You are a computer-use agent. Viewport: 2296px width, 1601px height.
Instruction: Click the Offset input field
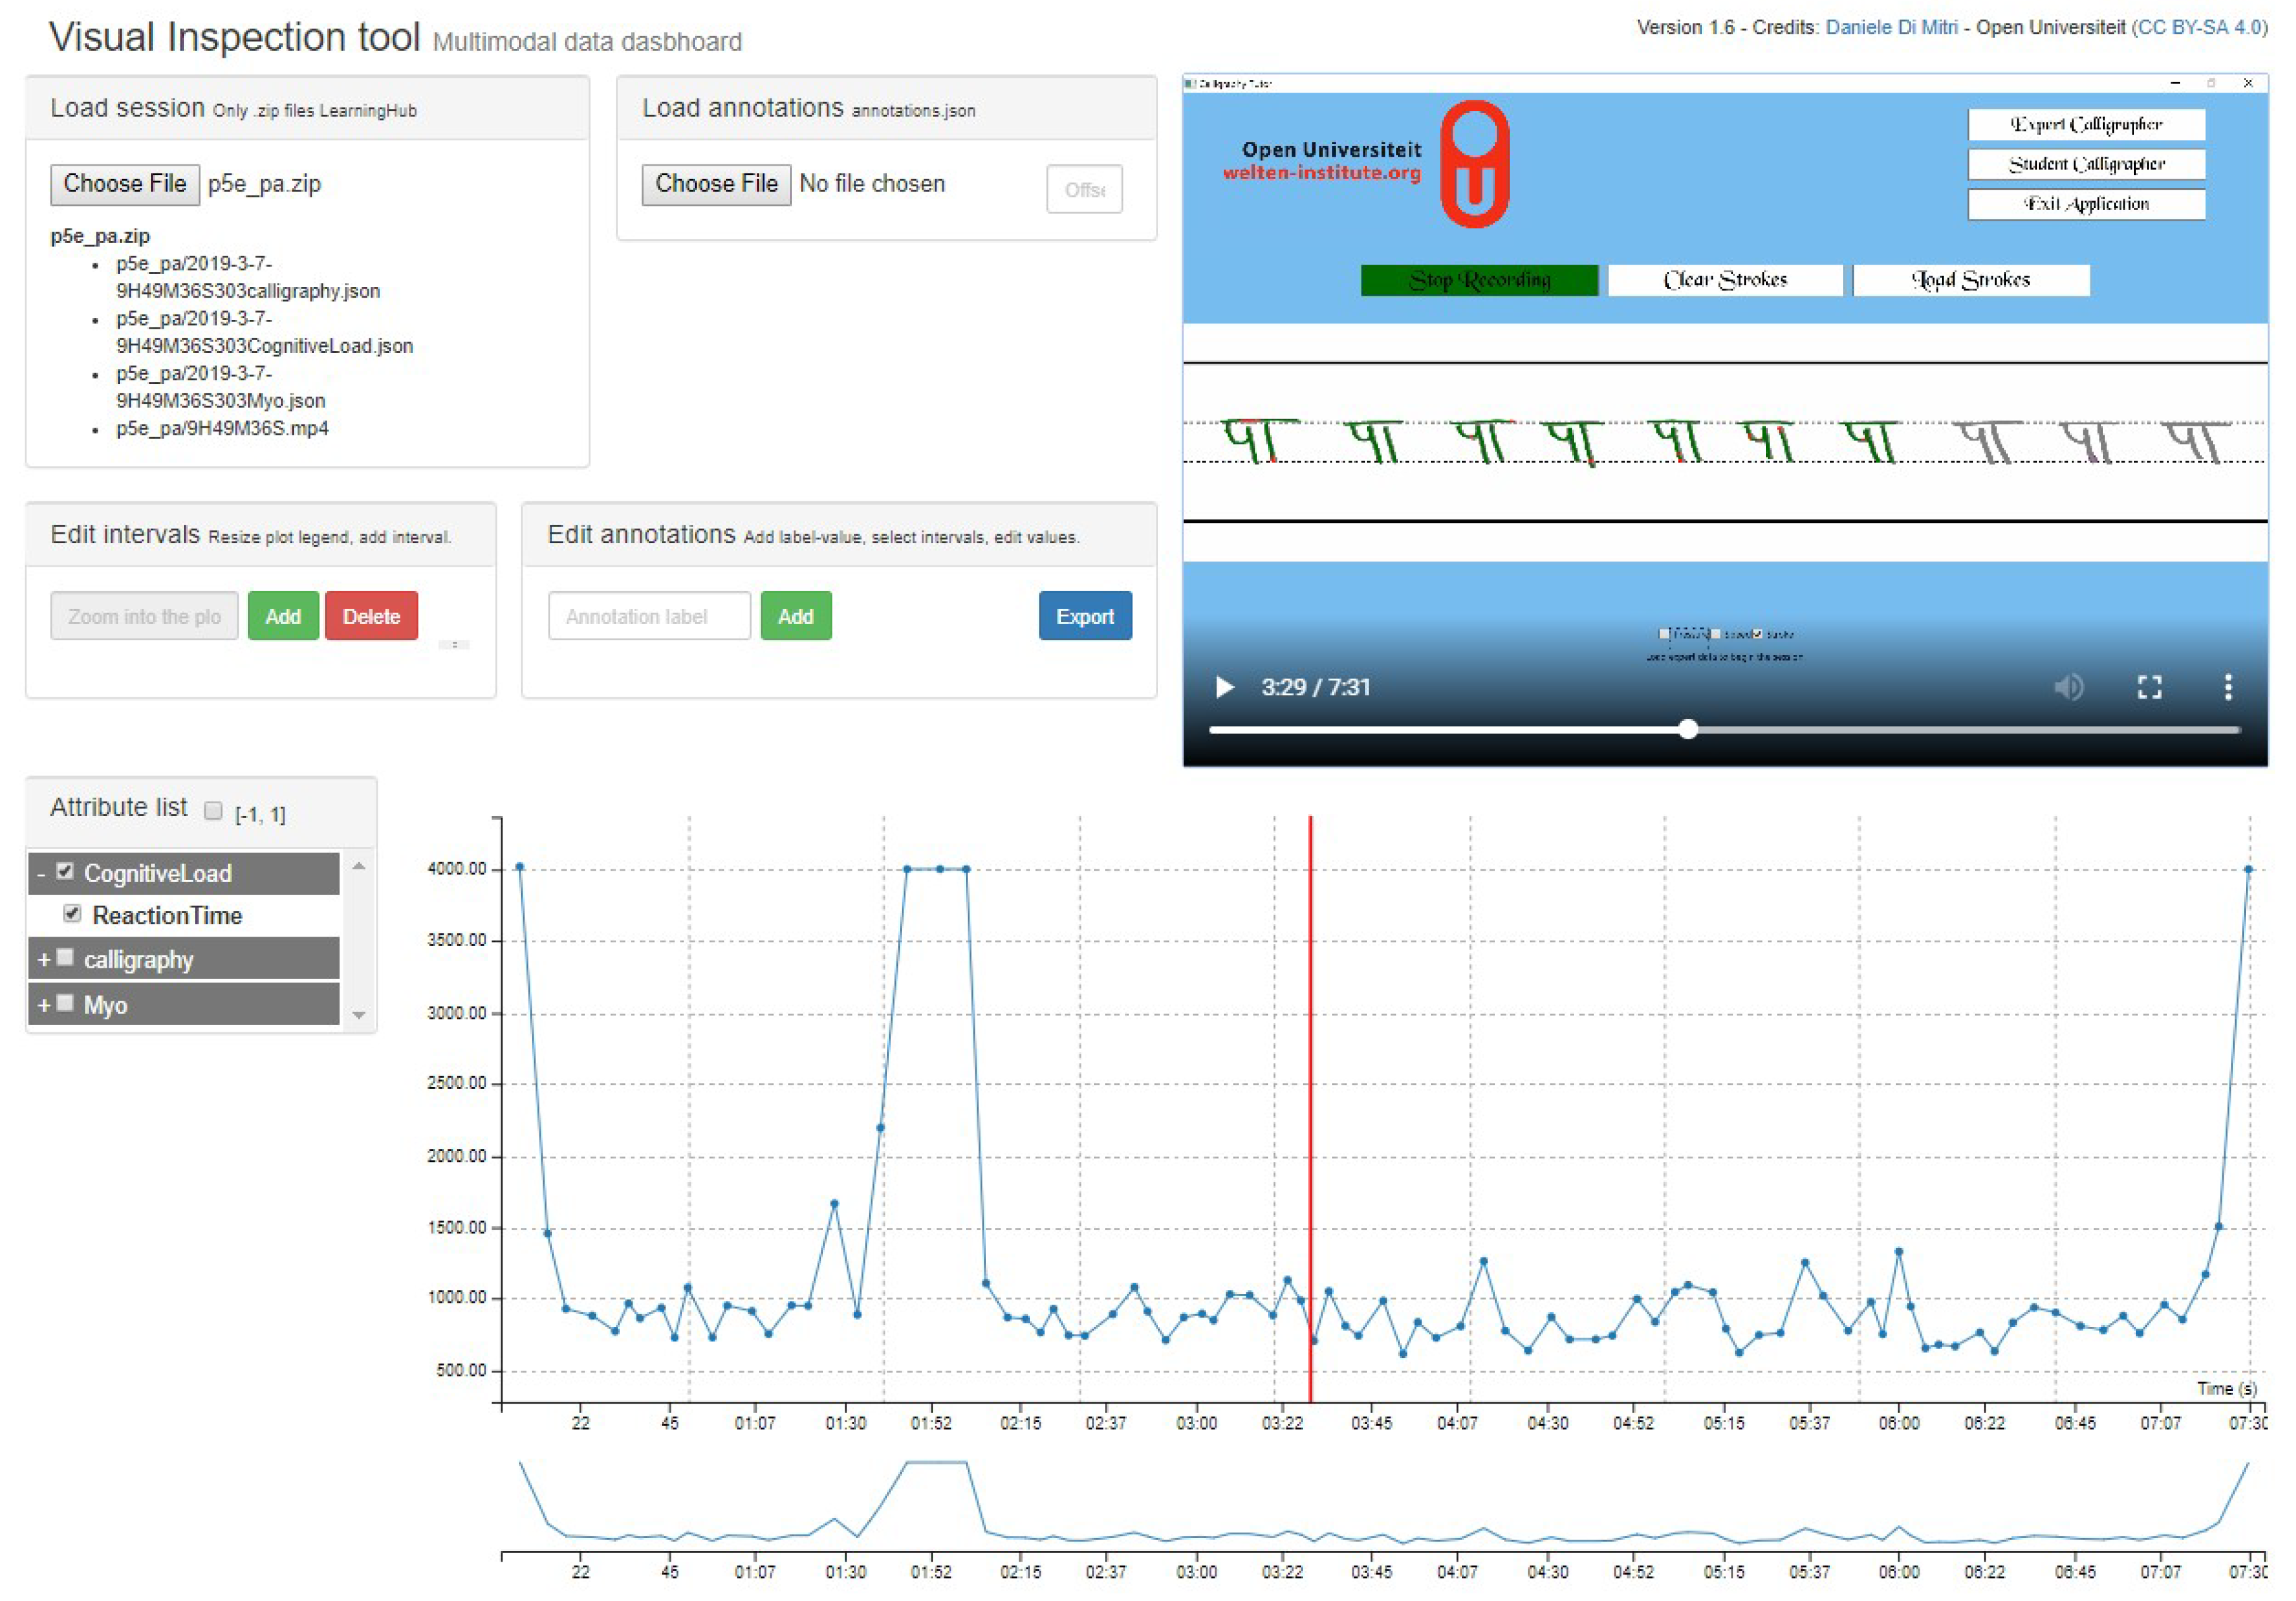tap(1084, 189)
